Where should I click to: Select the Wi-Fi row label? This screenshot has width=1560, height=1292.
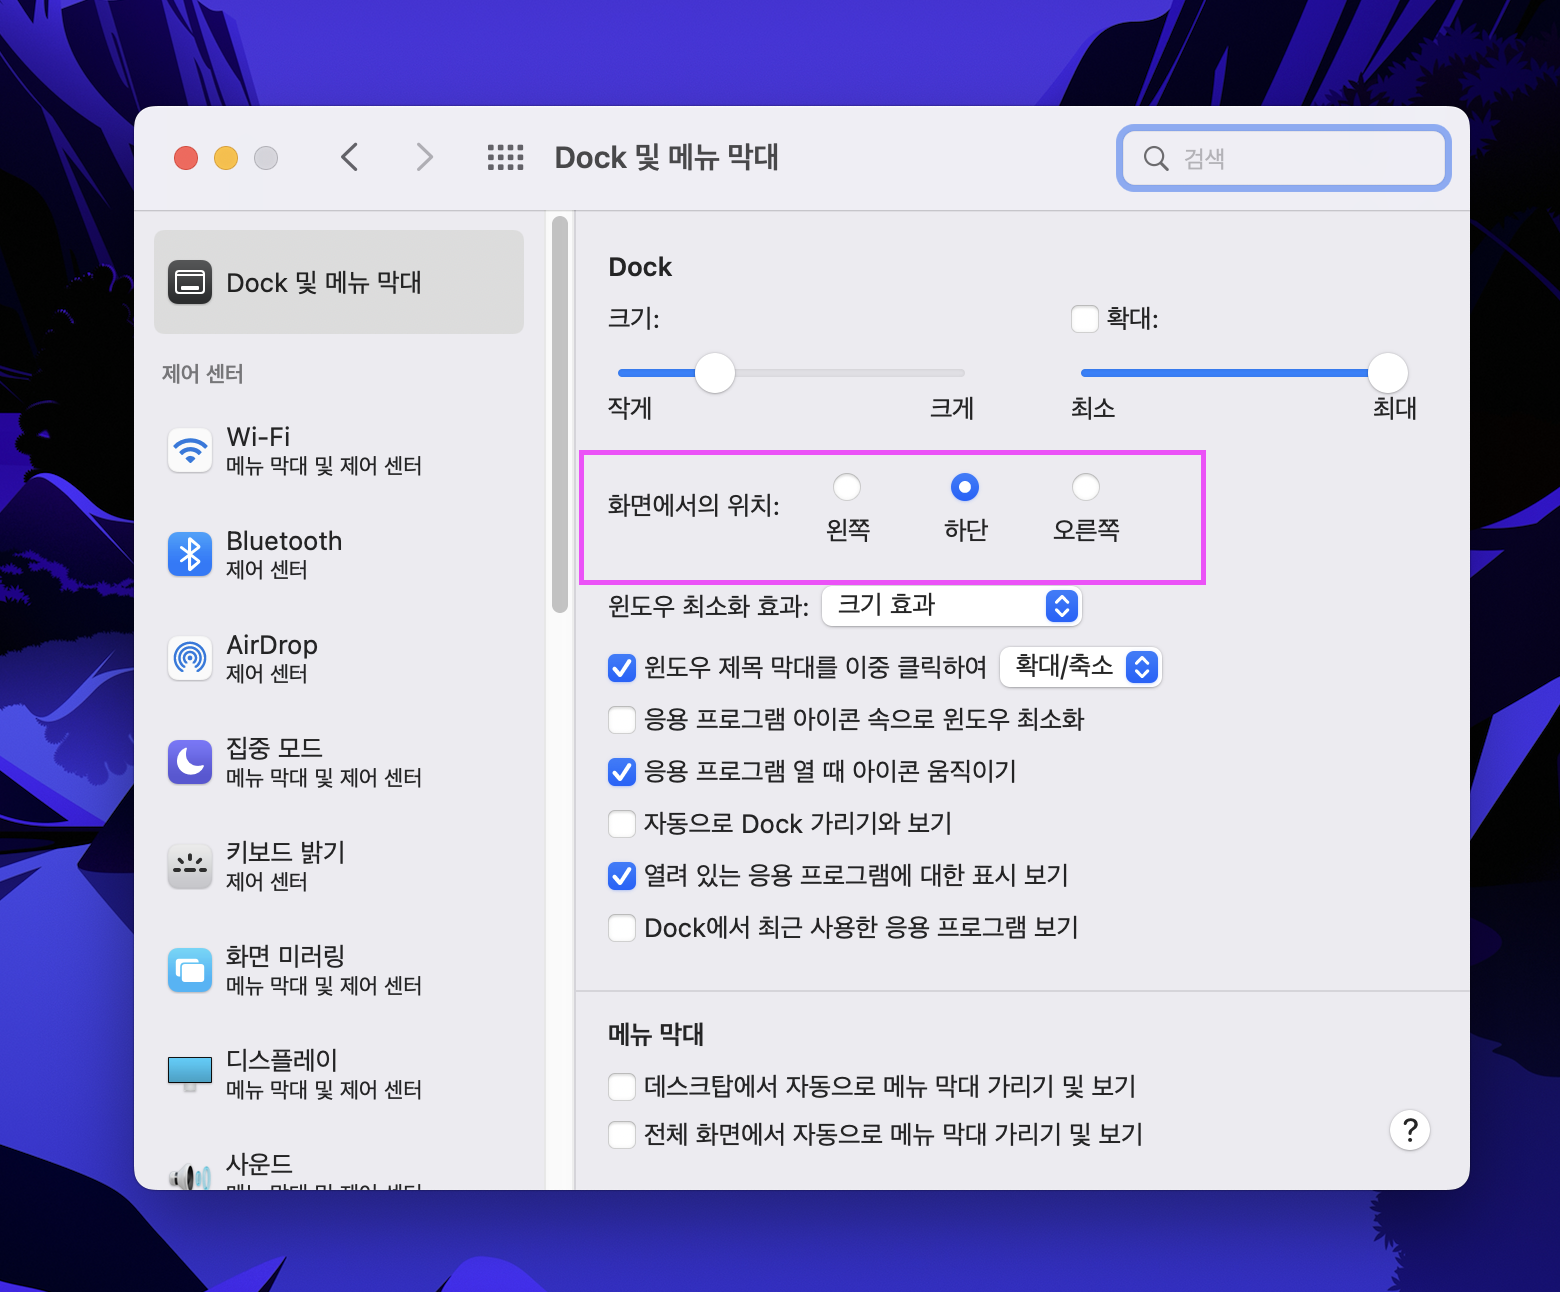click(x=258, y=437)
